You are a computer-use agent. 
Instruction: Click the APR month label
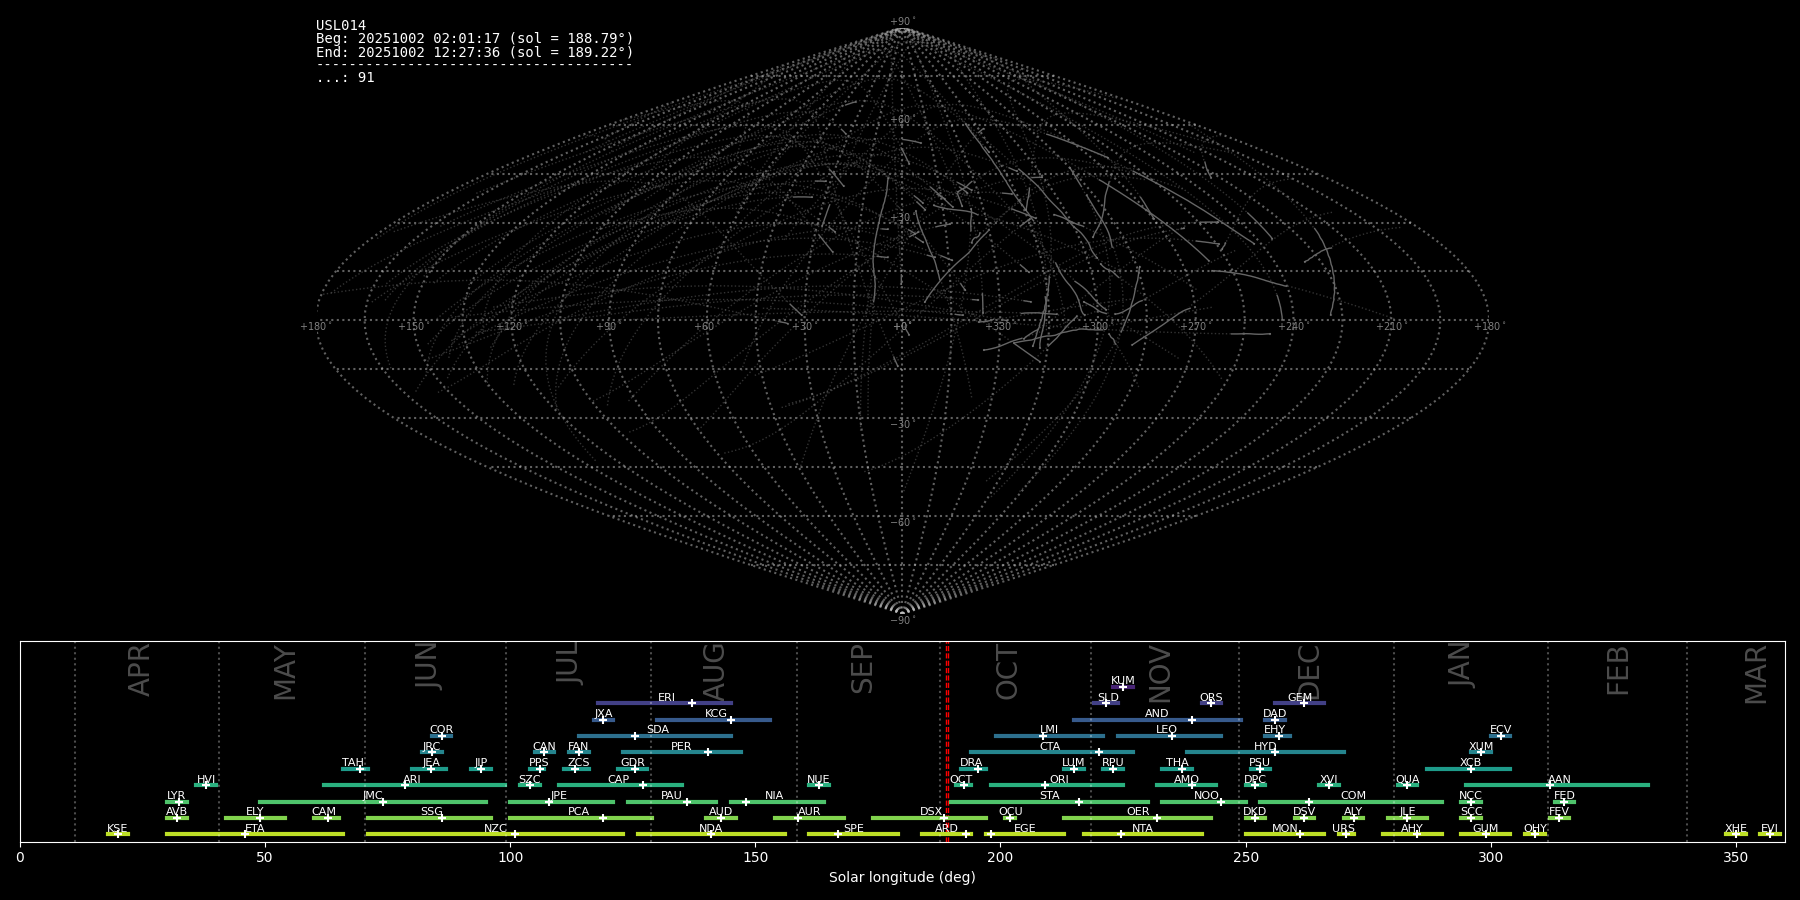coord(140,670)
